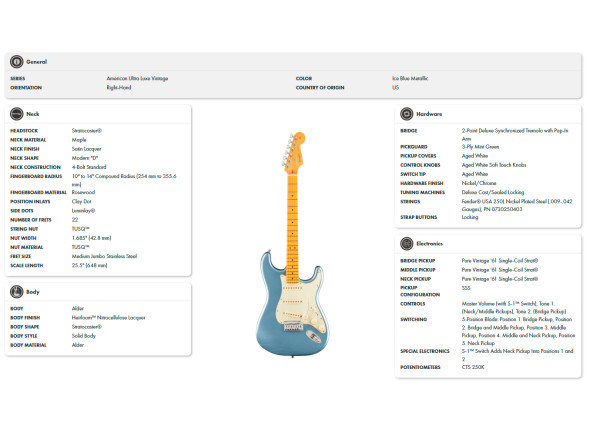The image size is (590, 434).
Task: Select the pickguard value 3-Ply Mint Green
Action: pyautogui.click(x=481, y=147)
